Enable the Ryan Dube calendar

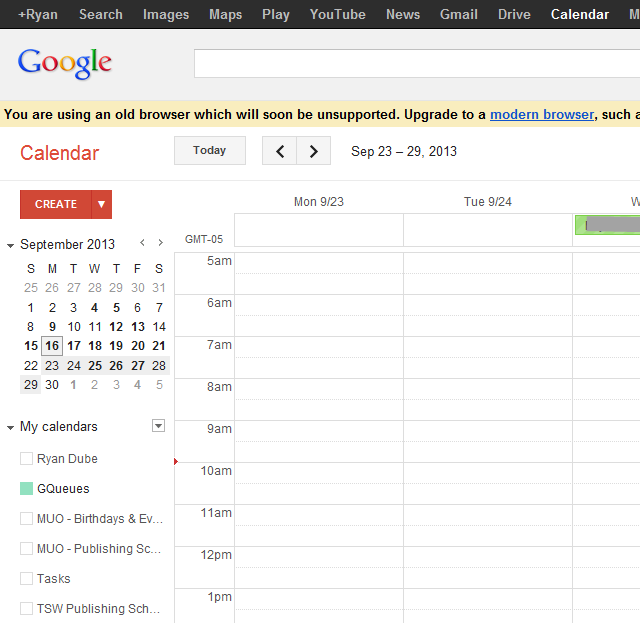(x=27, y=459)
